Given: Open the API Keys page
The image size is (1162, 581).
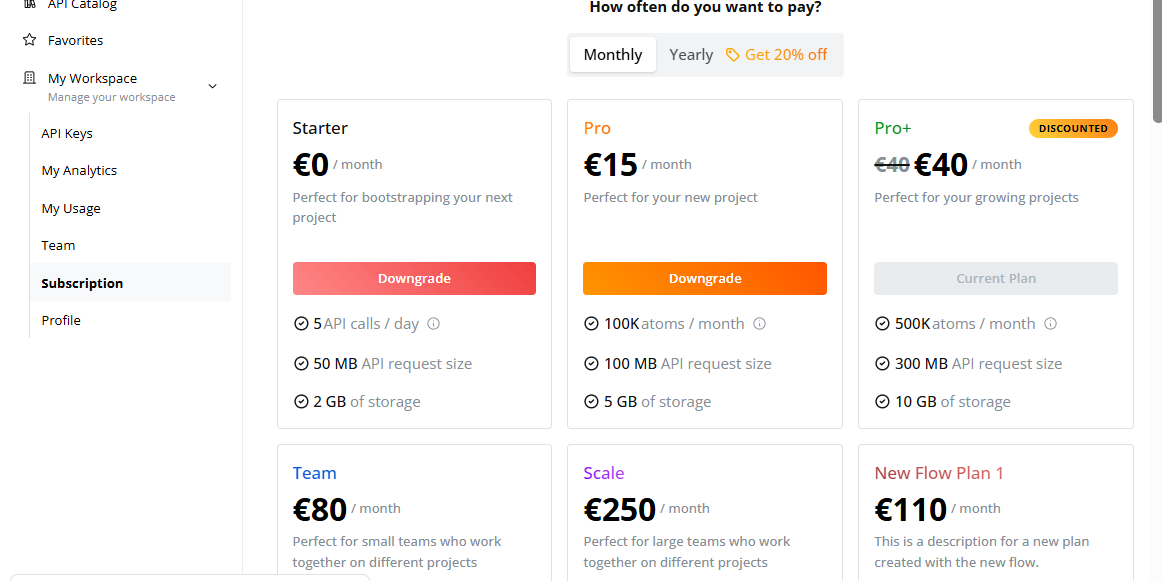Looking at the screenshot, I should click(67, 133).
